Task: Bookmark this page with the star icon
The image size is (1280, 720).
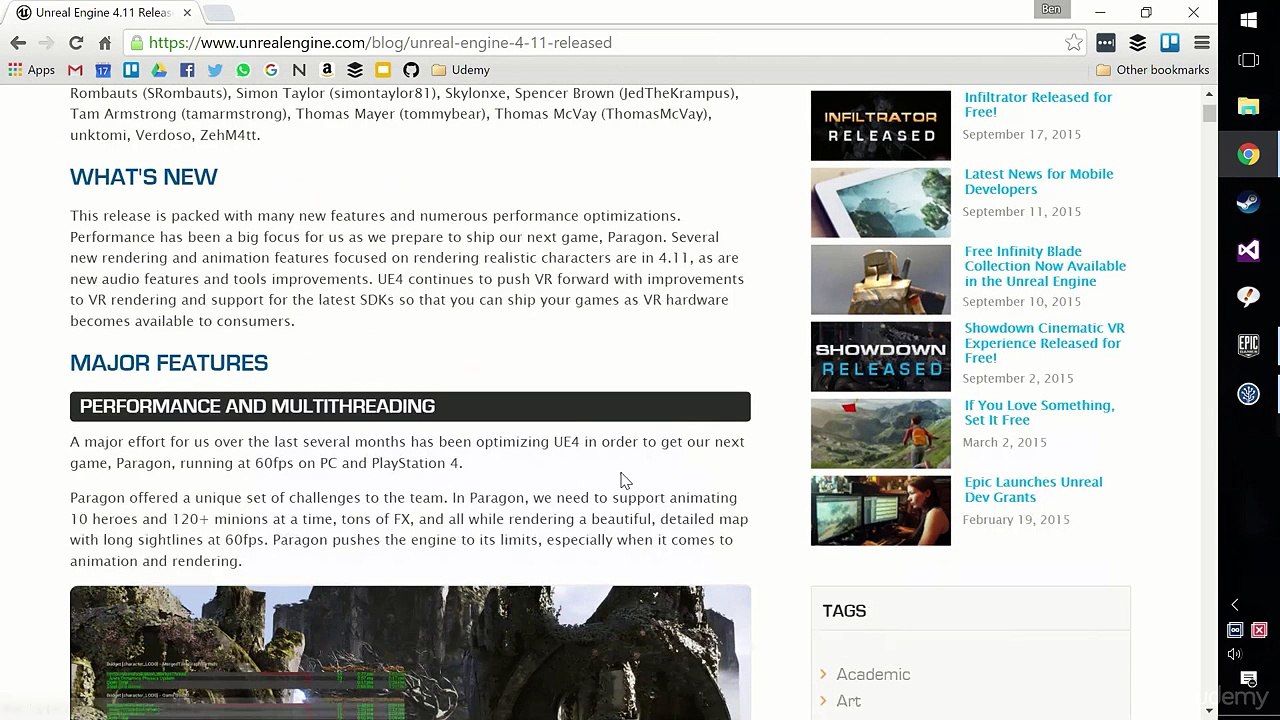Action: coord(1073,43)
